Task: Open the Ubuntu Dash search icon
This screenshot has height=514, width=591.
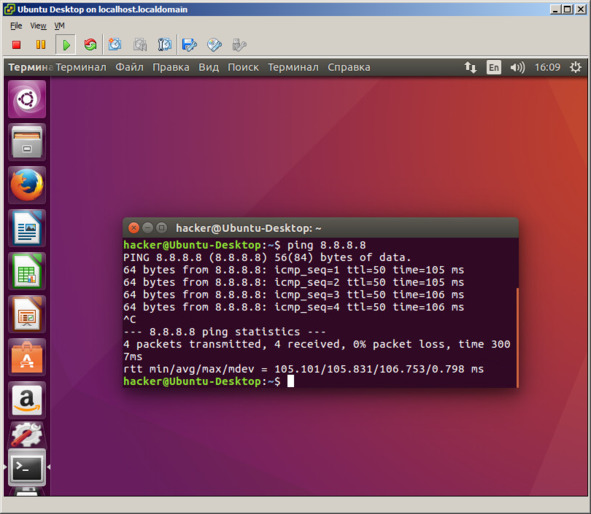Action: point(27,99)
